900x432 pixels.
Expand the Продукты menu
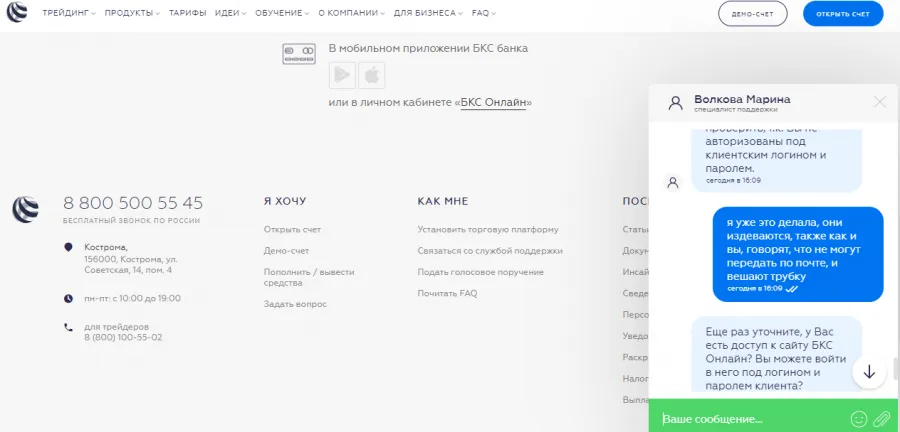tap(132, 13)
